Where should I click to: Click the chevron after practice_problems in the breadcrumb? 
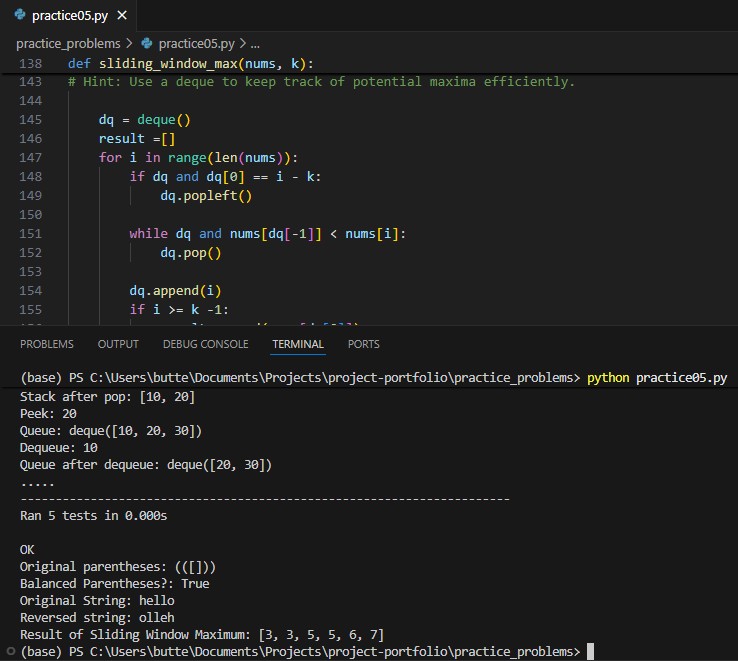tap(129, 43)
